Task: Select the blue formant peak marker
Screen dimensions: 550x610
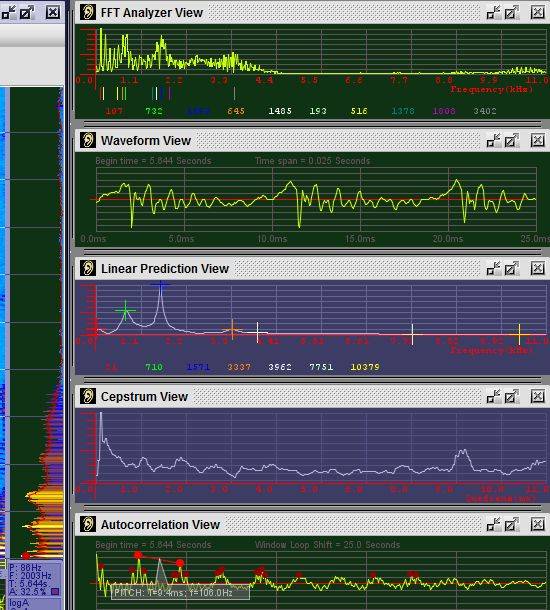Action: point(161,285)
